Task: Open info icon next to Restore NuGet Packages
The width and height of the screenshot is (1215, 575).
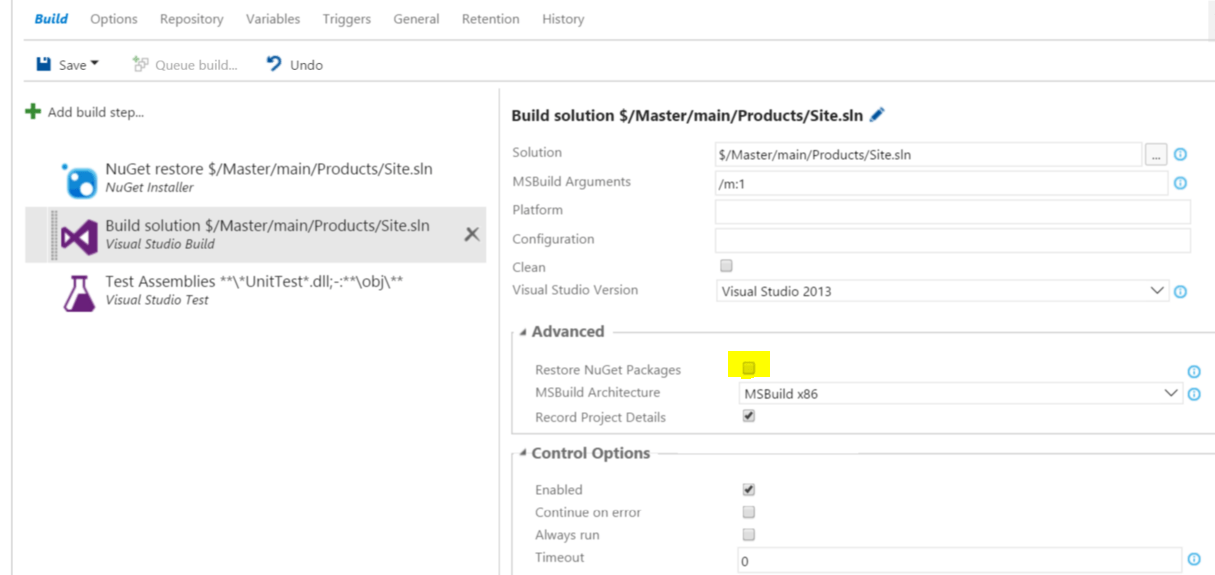Action: [1194, 372]
